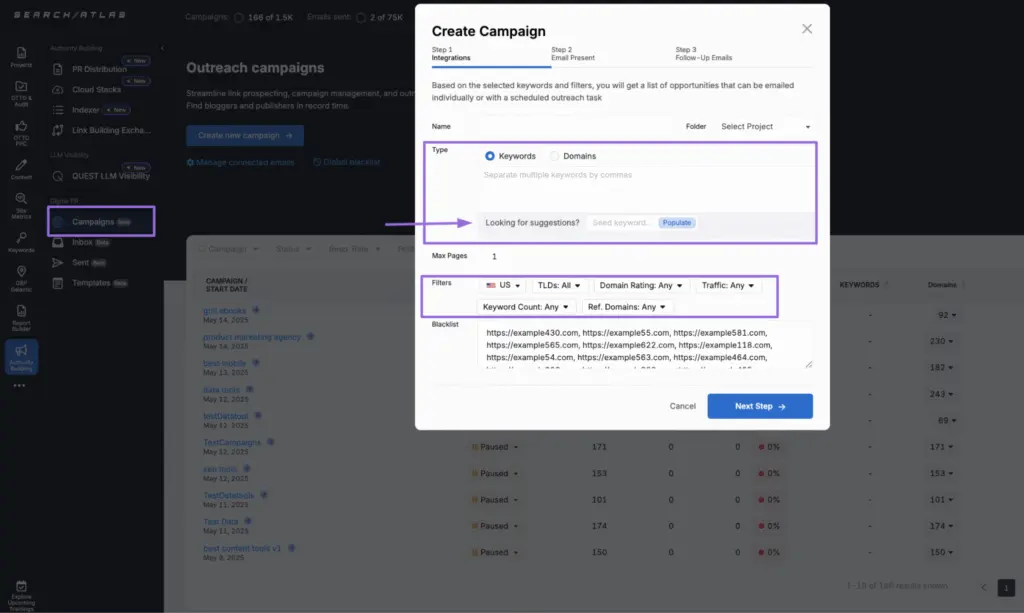1024x613 pixels.
Task: Click the Max Pages value field
Action: pyautogui.click(x=494, y=256)
